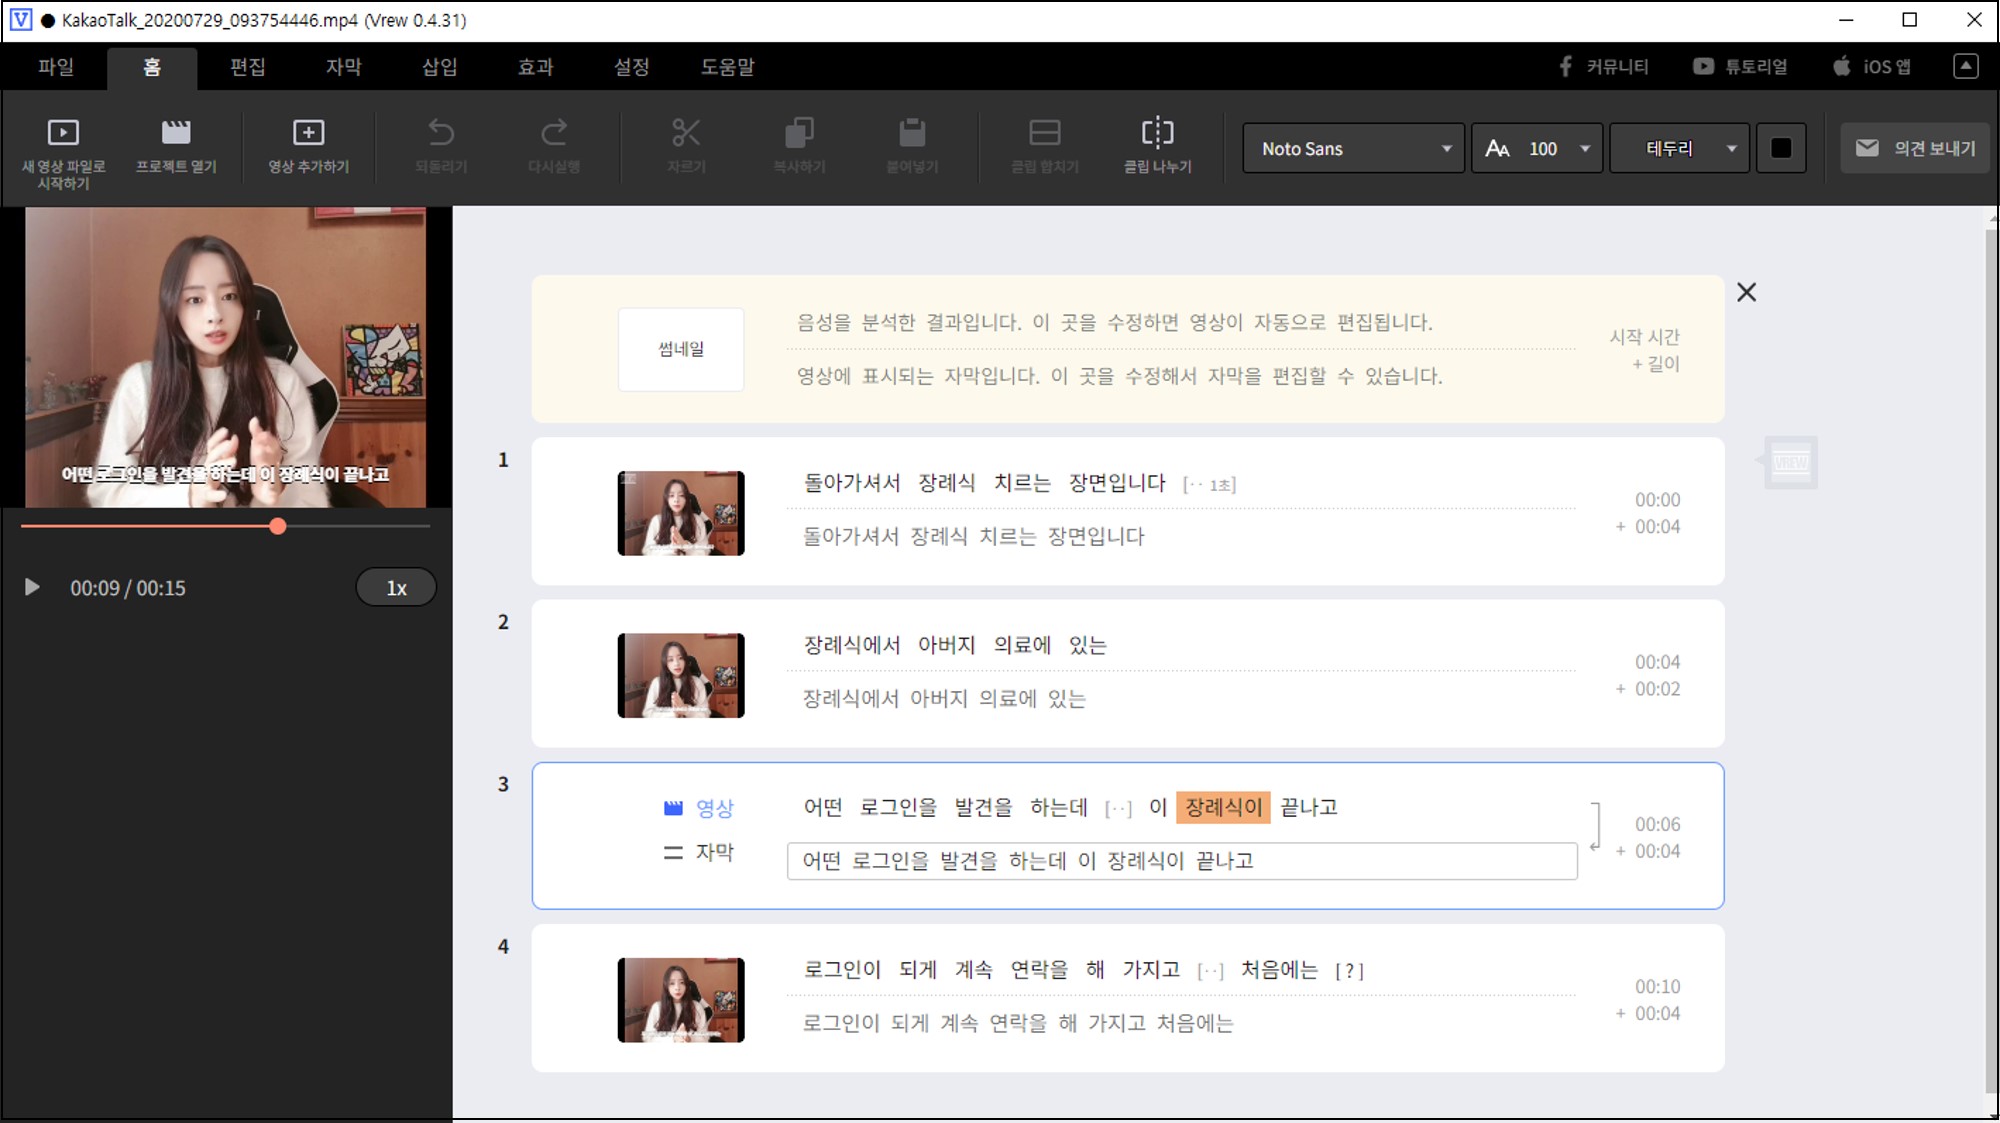Image resolution: width=2000 pixels, height=1123 pixels.
Task: Edit clip 3 subtitle input field
Action: tap(1182, 861)
